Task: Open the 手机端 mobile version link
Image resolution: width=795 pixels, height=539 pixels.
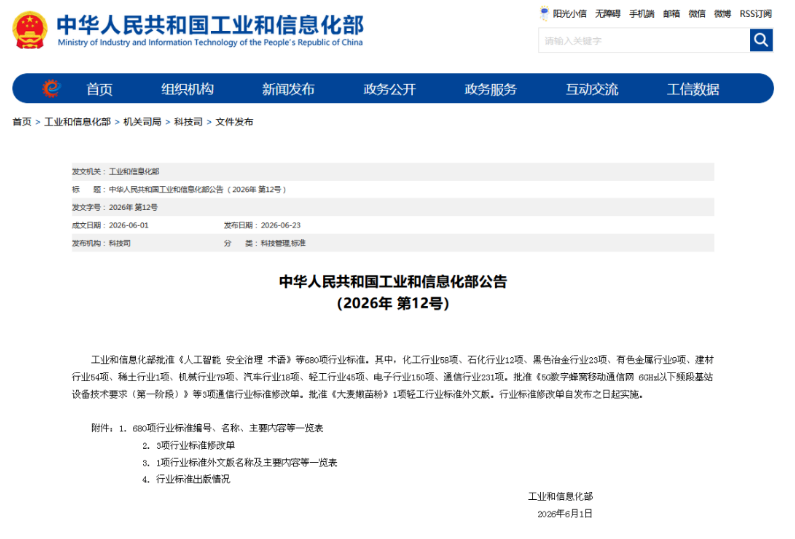Action: tap(642, 14)
